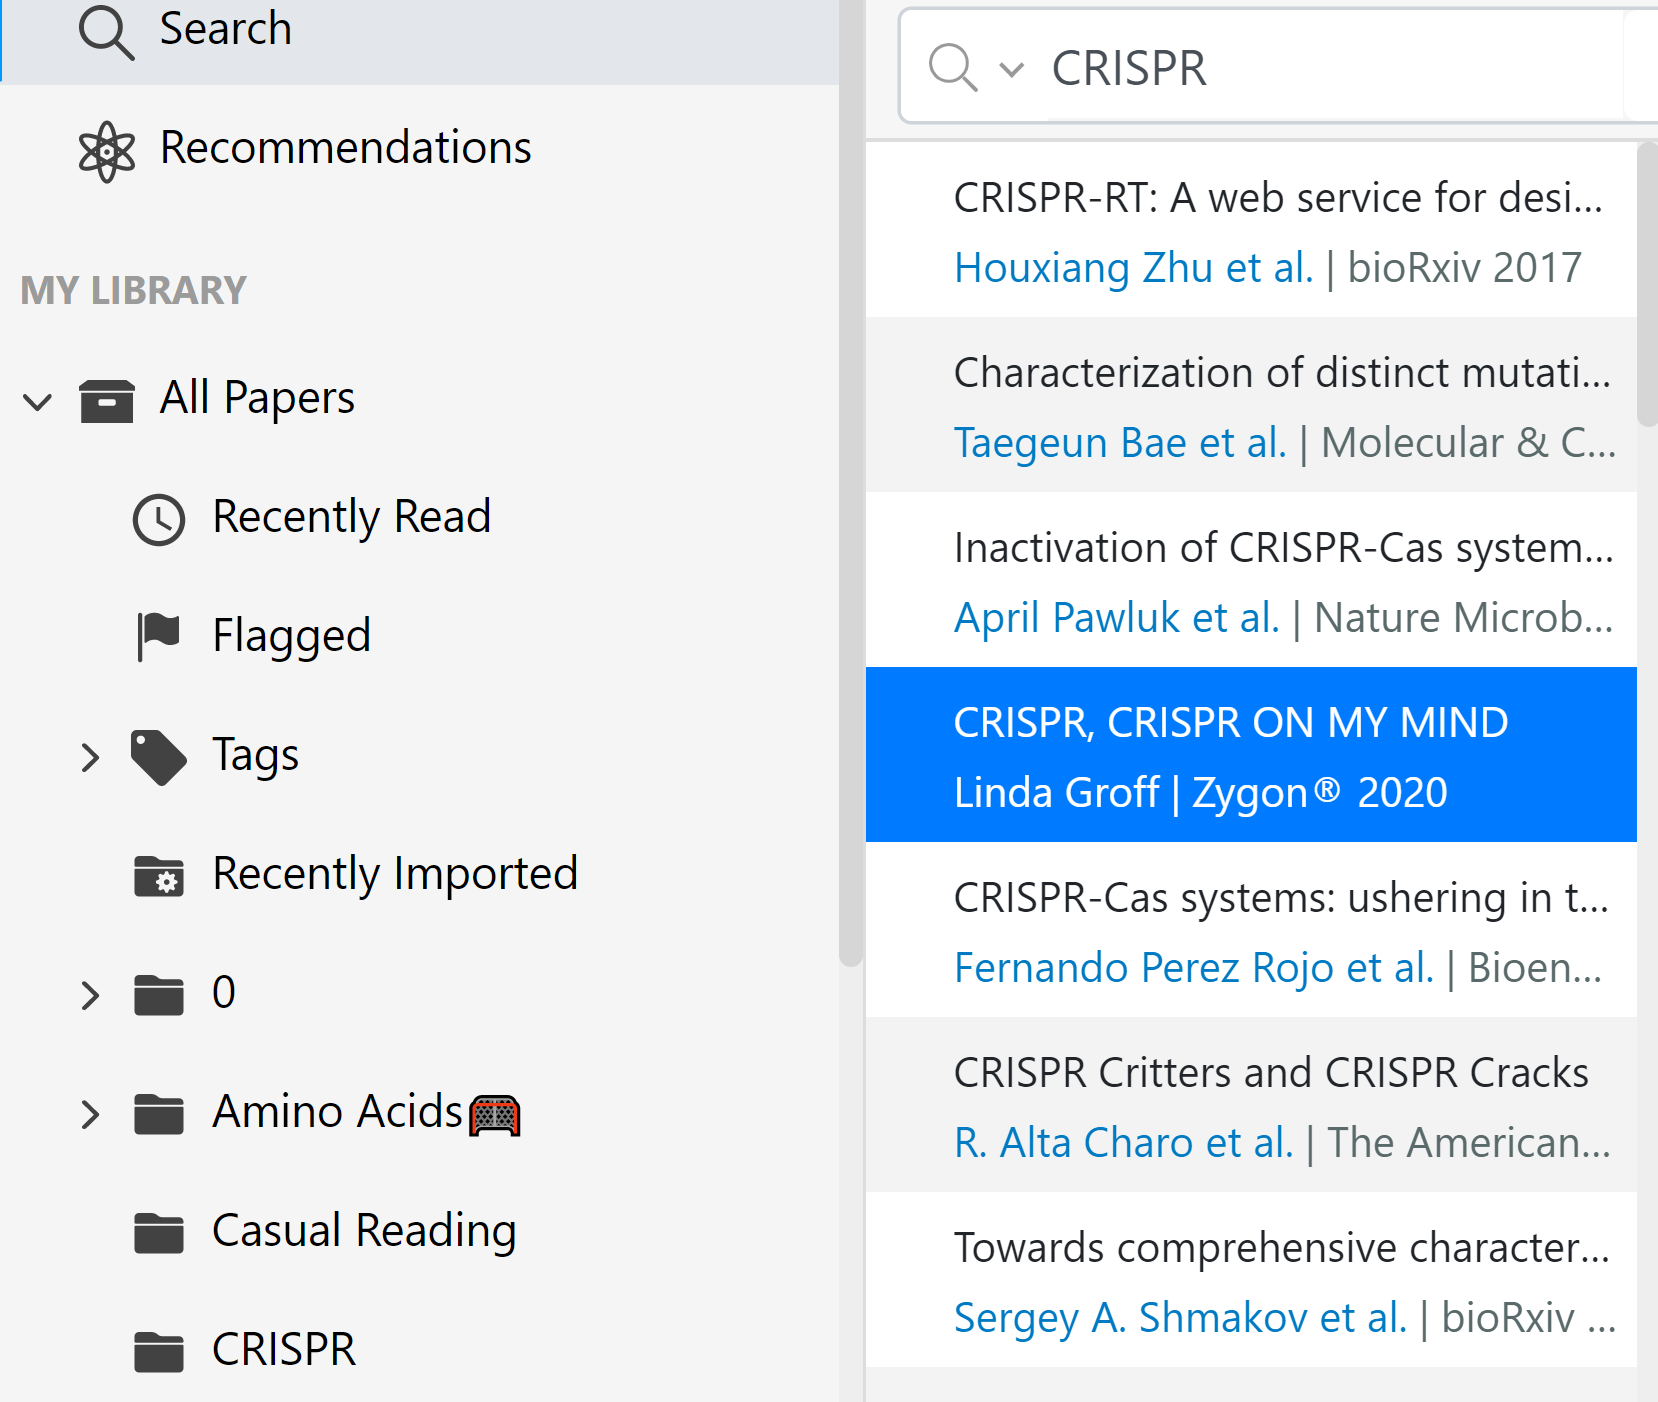
Task: Click the Search magnifier icon in sidebar
Action: pos(106,32)
